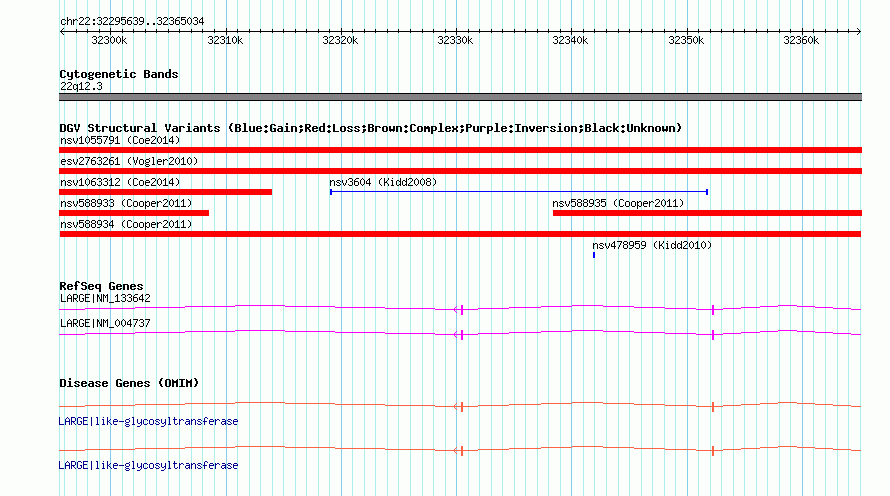Screen dimensions: 890x496
Task: Select the red bar under nsv1055791
Action: pos(460,150)
